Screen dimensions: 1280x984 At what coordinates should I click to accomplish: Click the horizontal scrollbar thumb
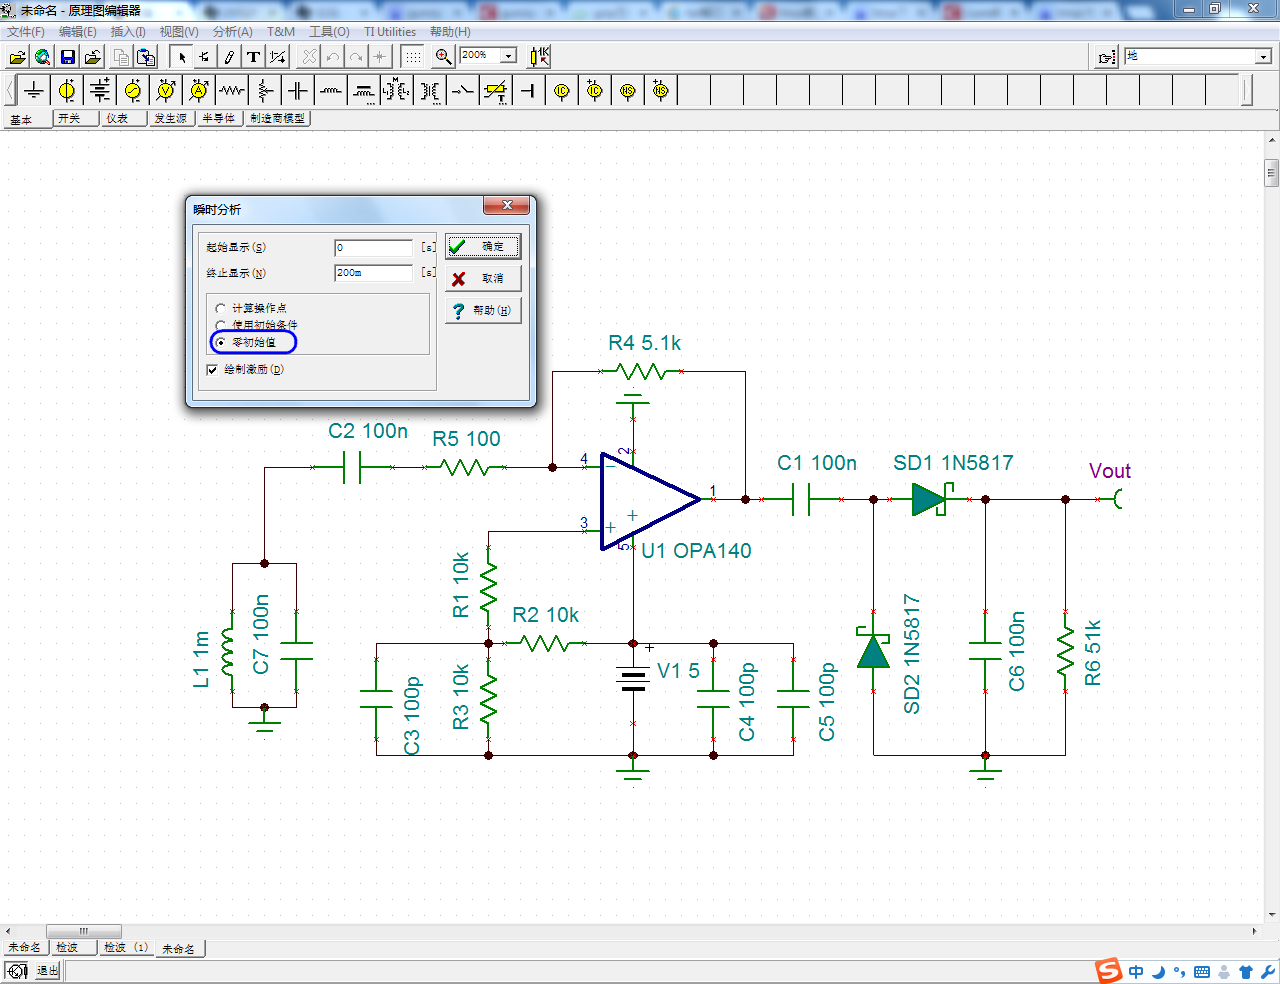pos(84,931)
